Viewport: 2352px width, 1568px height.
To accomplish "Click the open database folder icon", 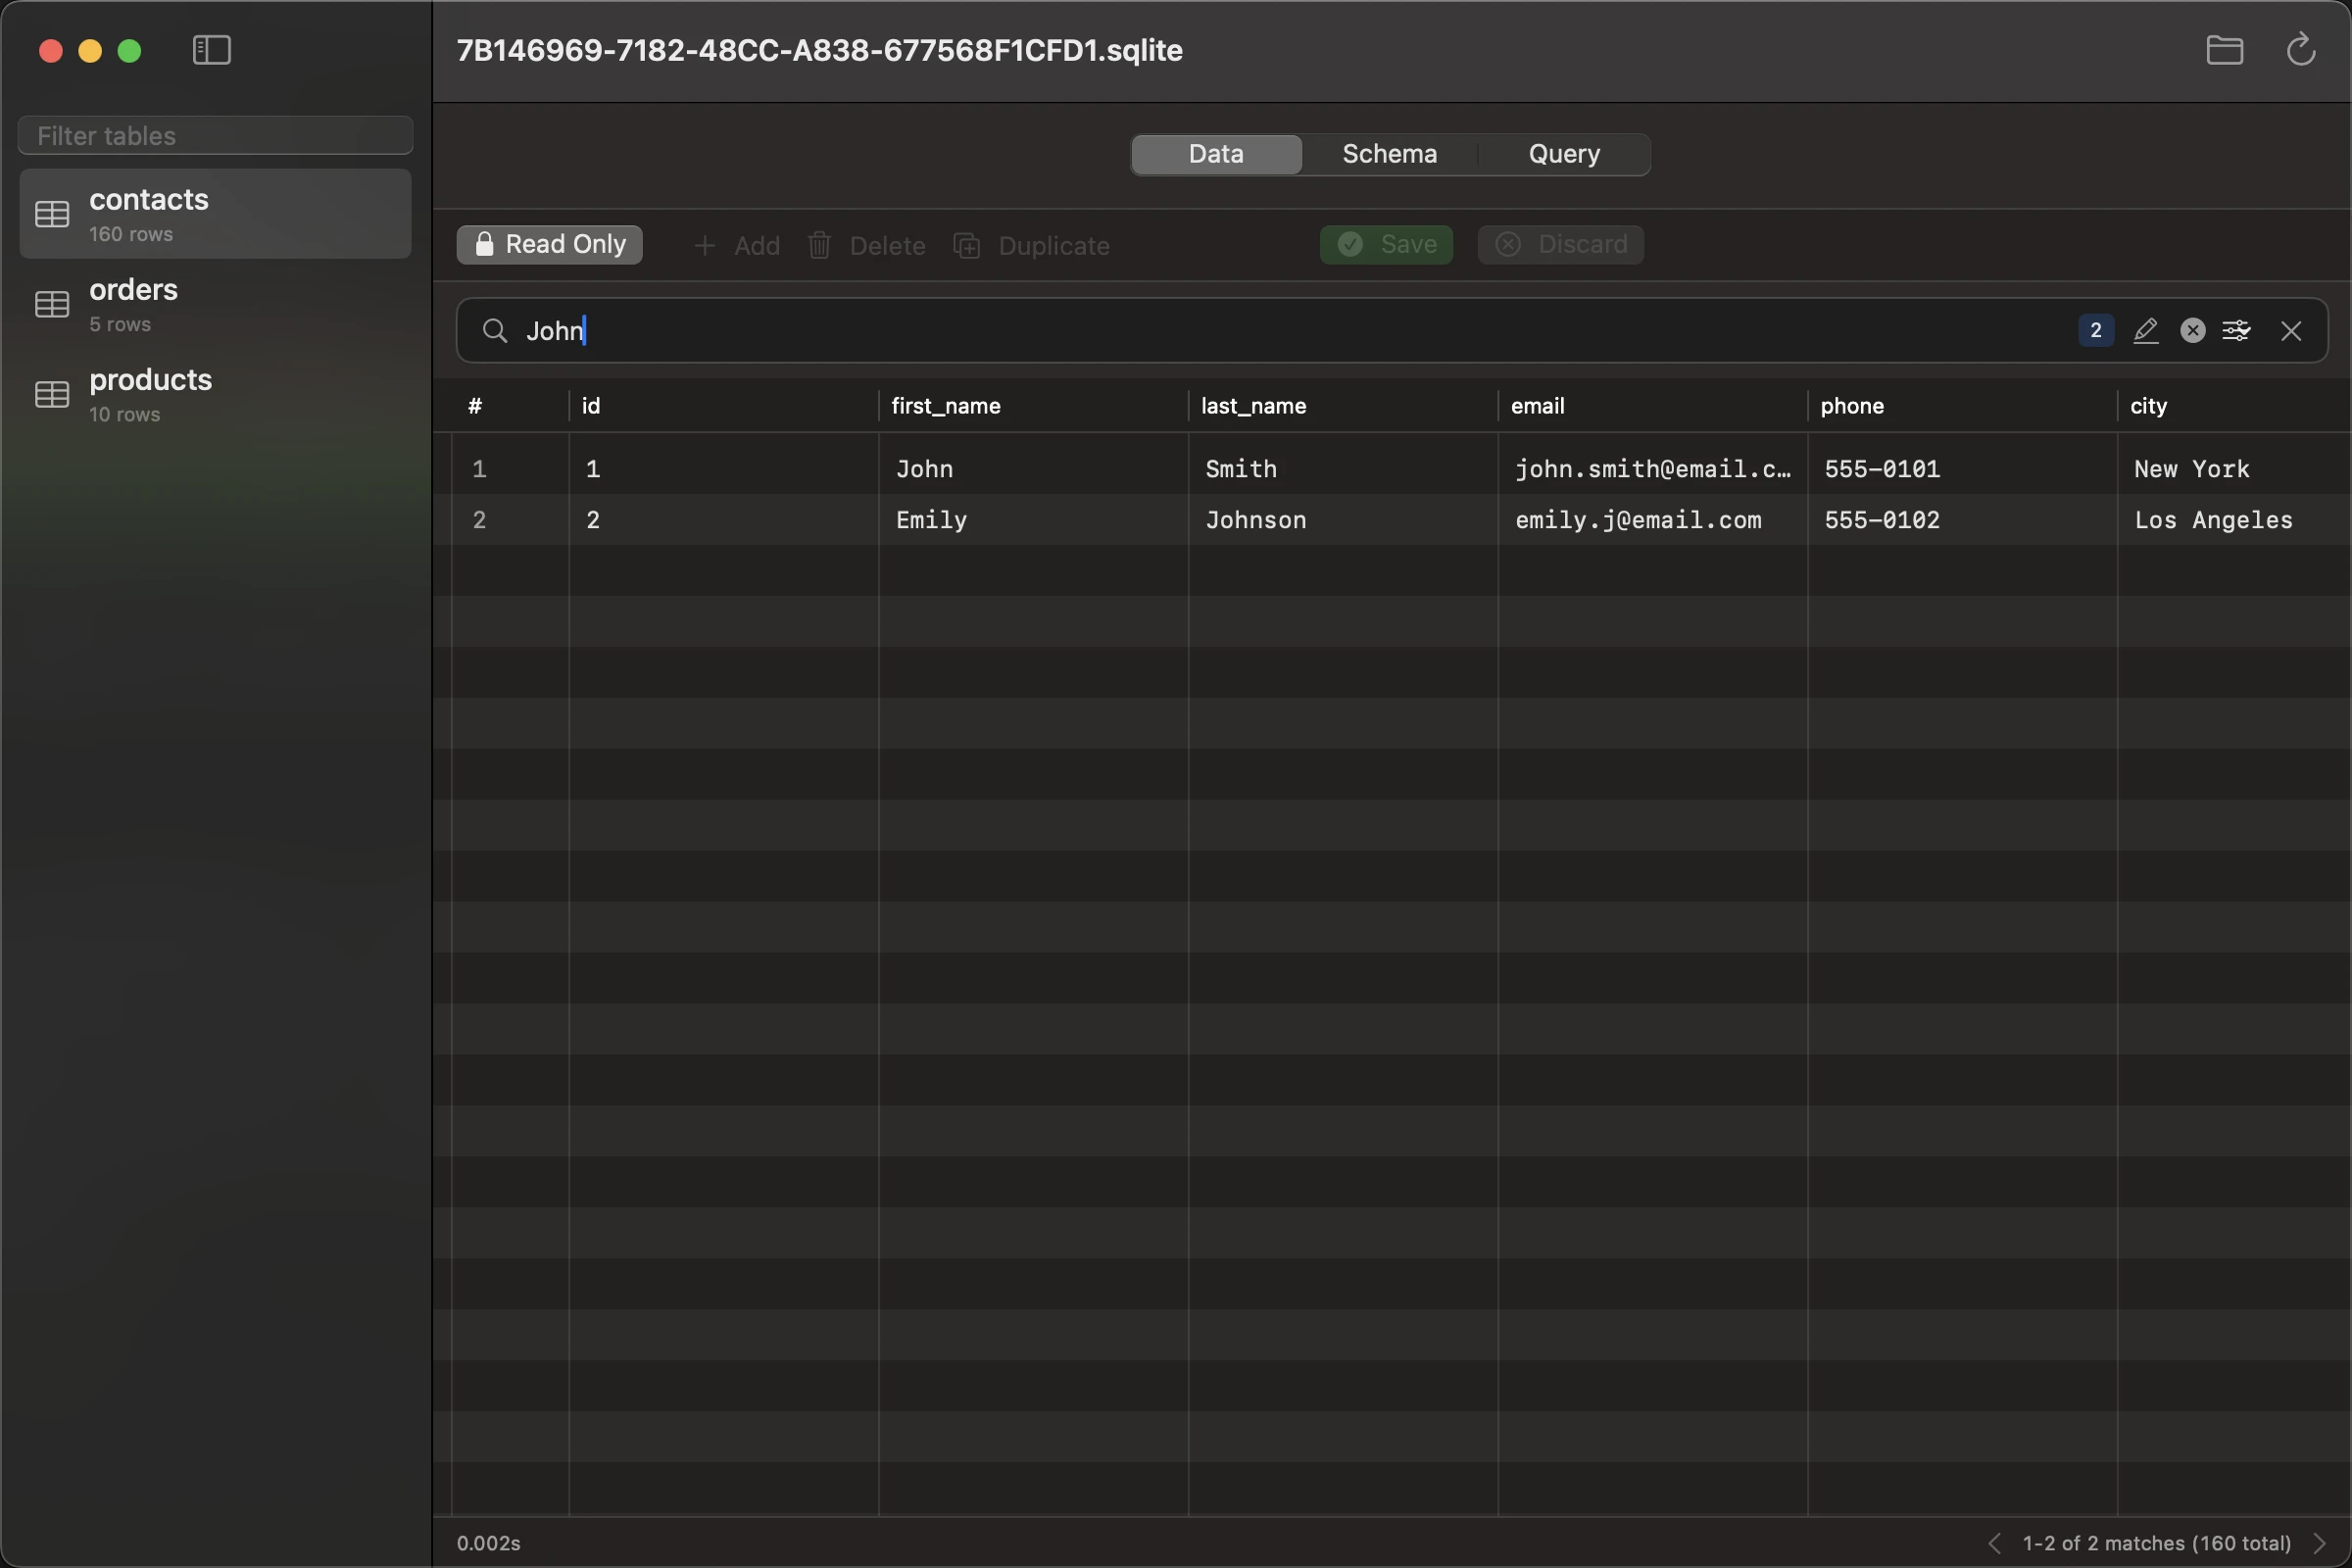I will (x=2224, y=50).
